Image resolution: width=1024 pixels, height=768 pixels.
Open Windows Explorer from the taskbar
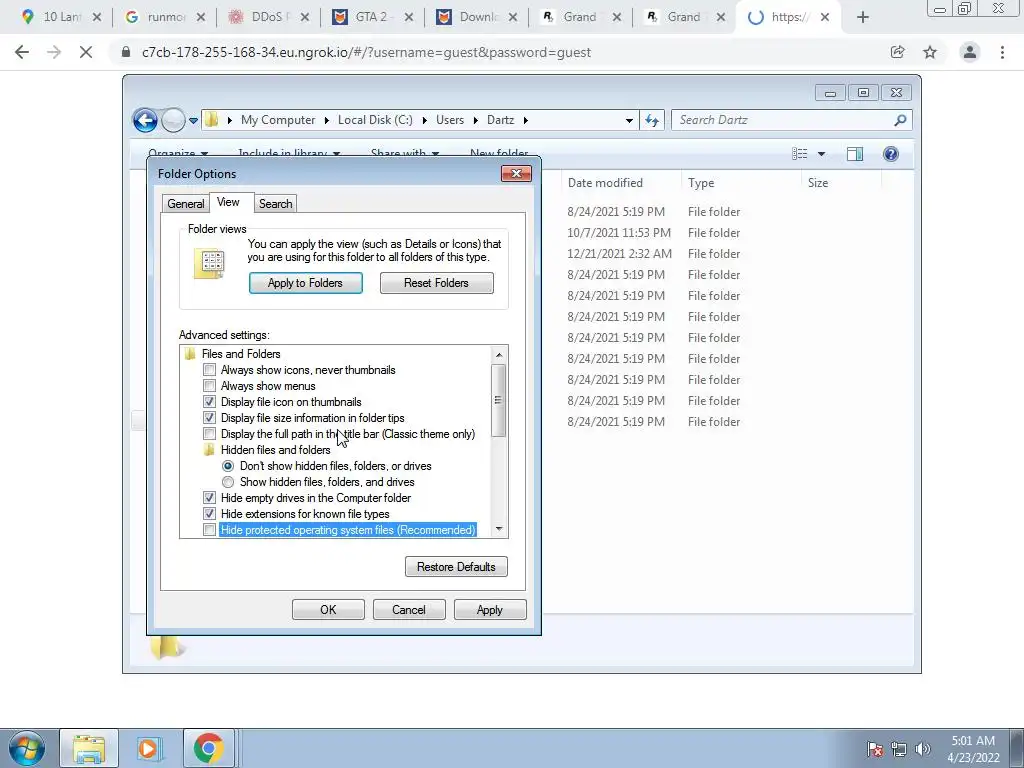tap(89, 749)
